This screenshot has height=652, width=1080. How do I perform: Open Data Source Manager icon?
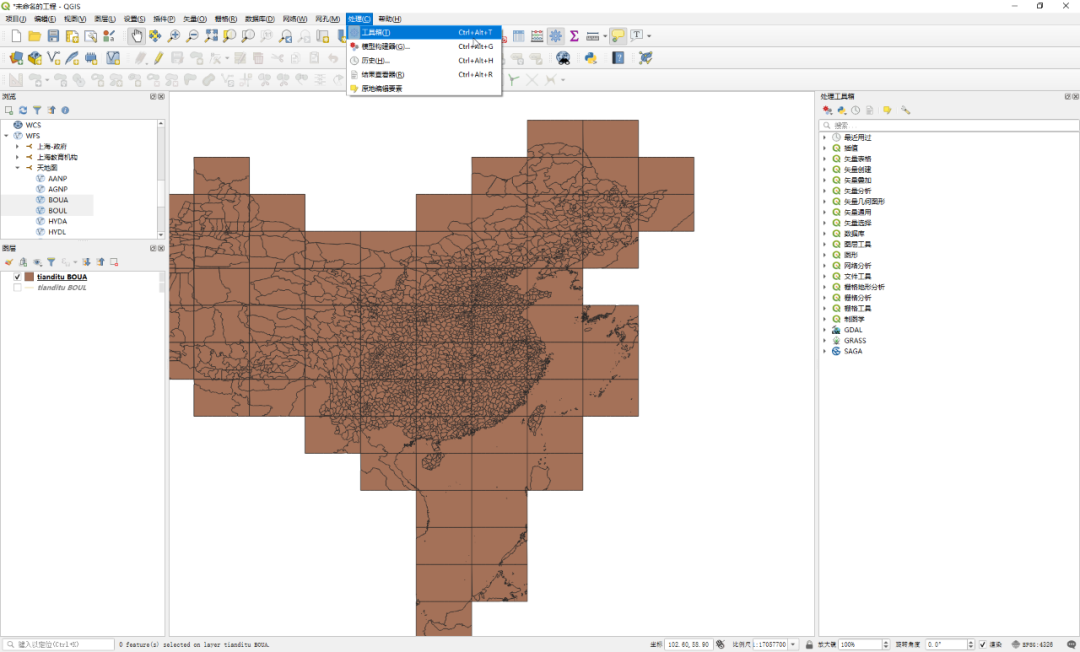point(17,58)
